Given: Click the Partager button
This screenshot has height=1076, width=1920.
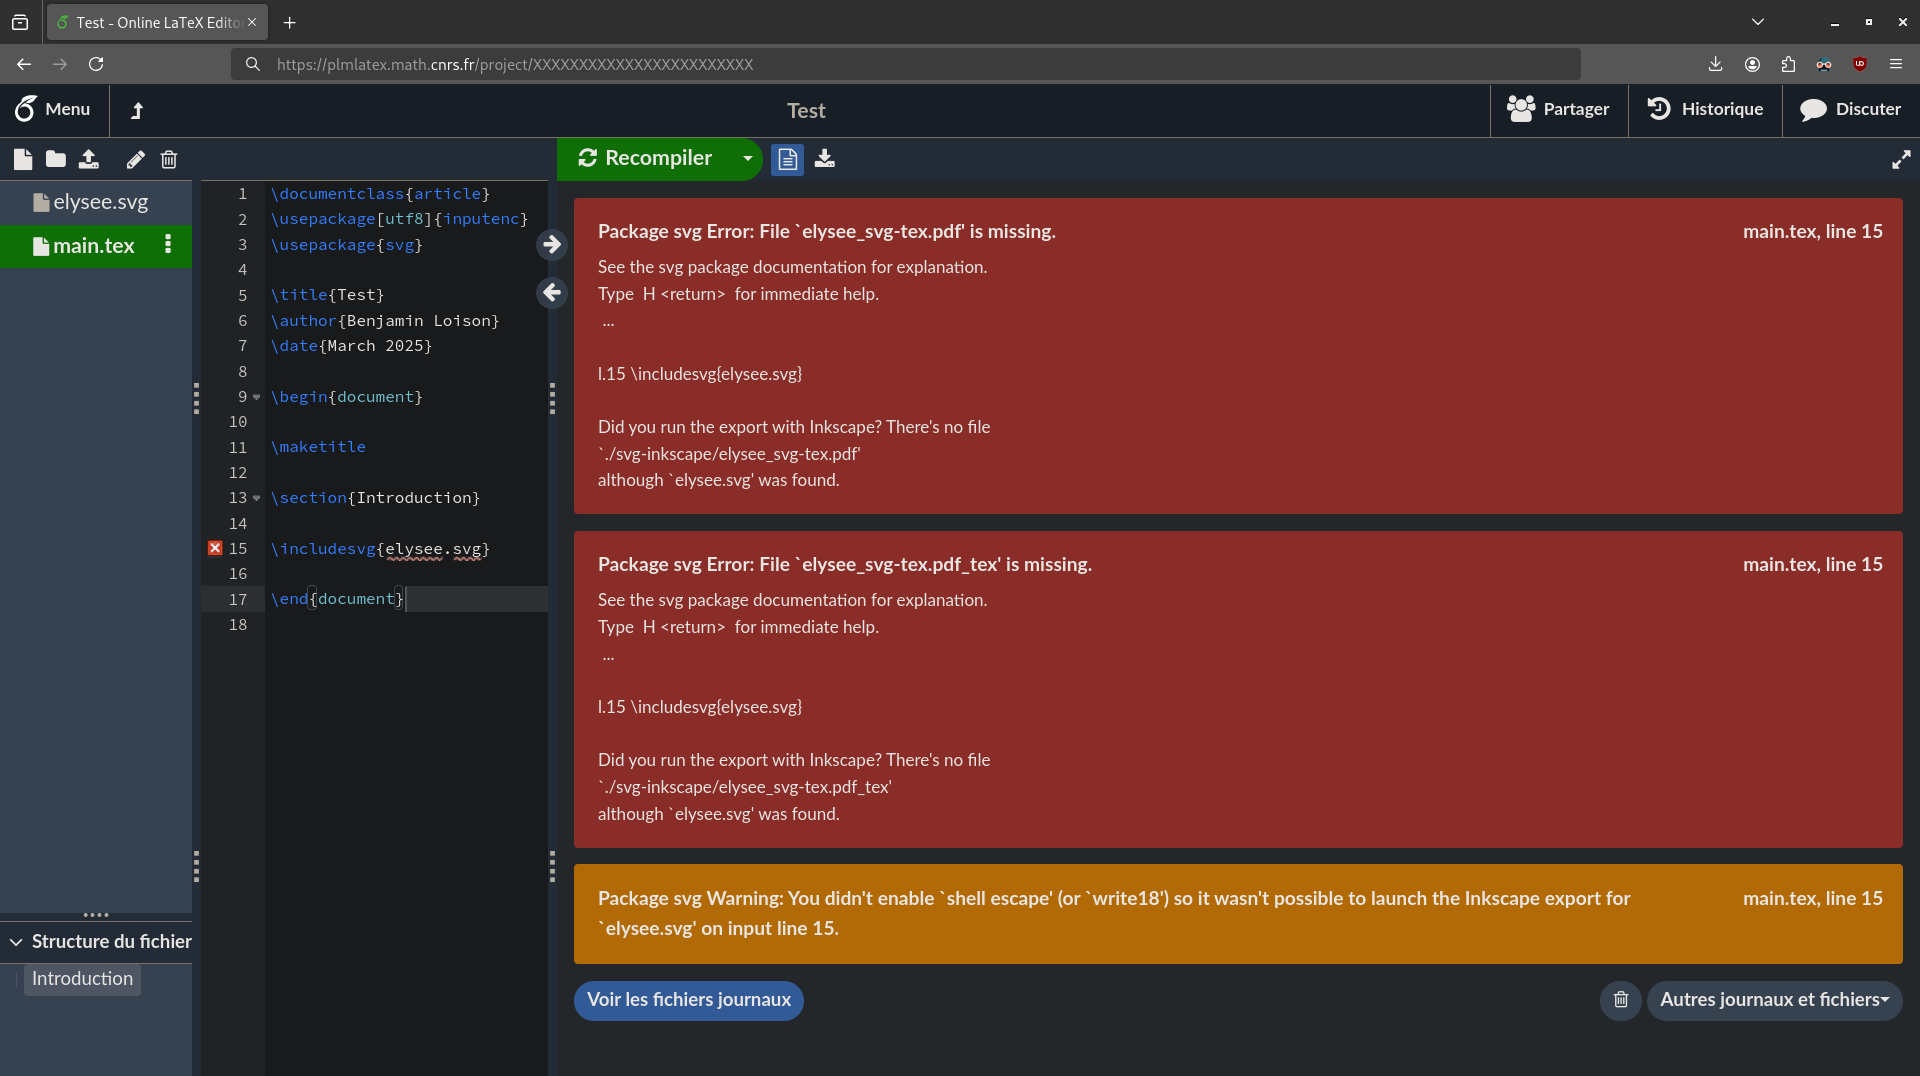Looking at the screenshot, I should click(x=1558, y=110).
